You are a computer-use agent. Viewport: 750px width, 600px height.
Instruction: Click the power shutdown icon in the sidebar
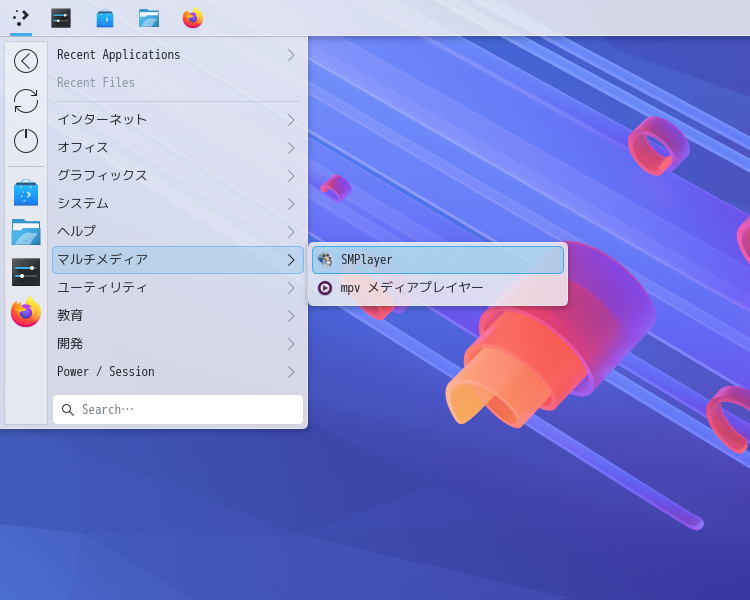[26, 141]
